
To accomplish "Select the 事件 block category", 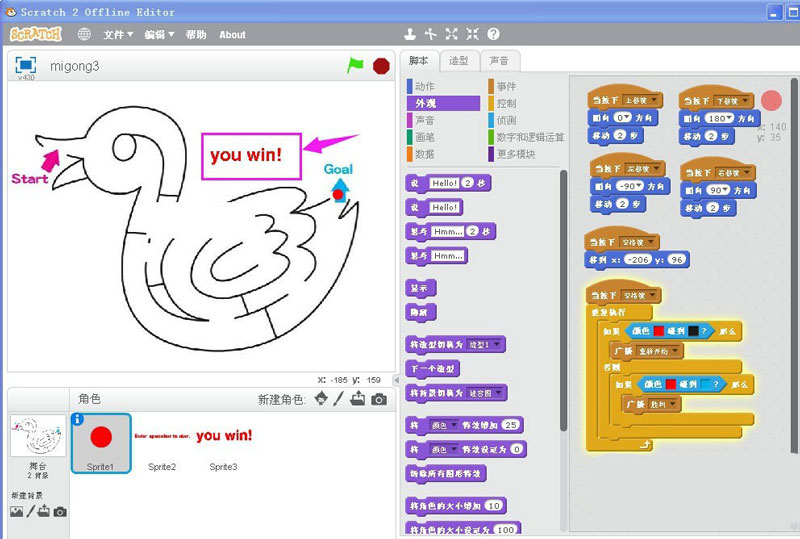I will (526, 86).
